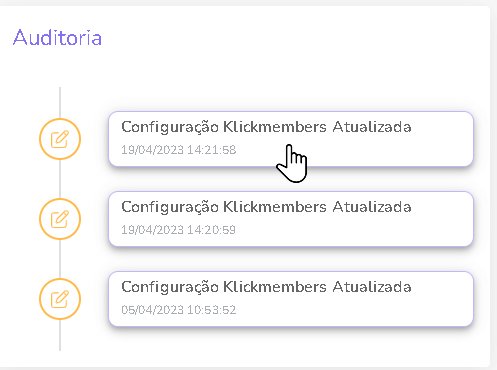Viewport: 497px width, 370px height.
Task: Open the audit card dated 19/04/2023 14:21:58
Action: 291,139
